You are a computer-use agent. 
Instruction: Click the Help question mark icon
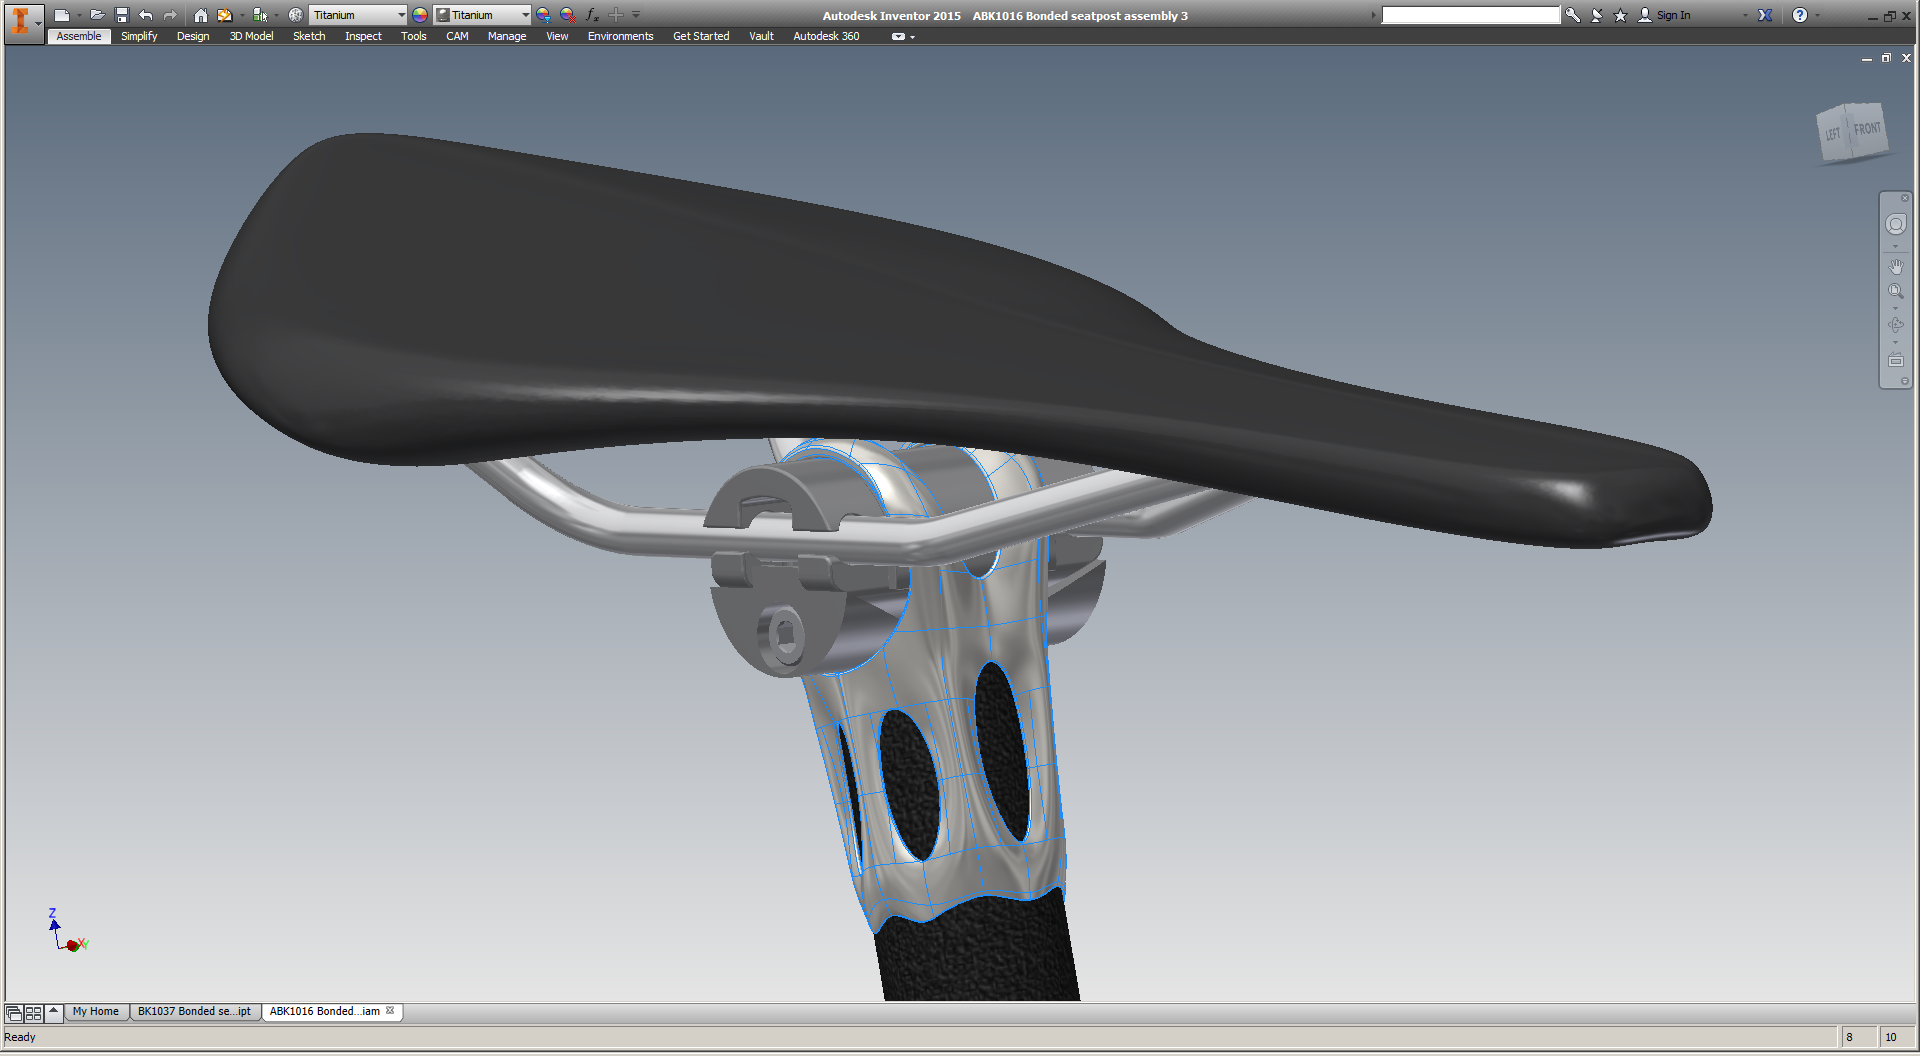click(1800, 15)
